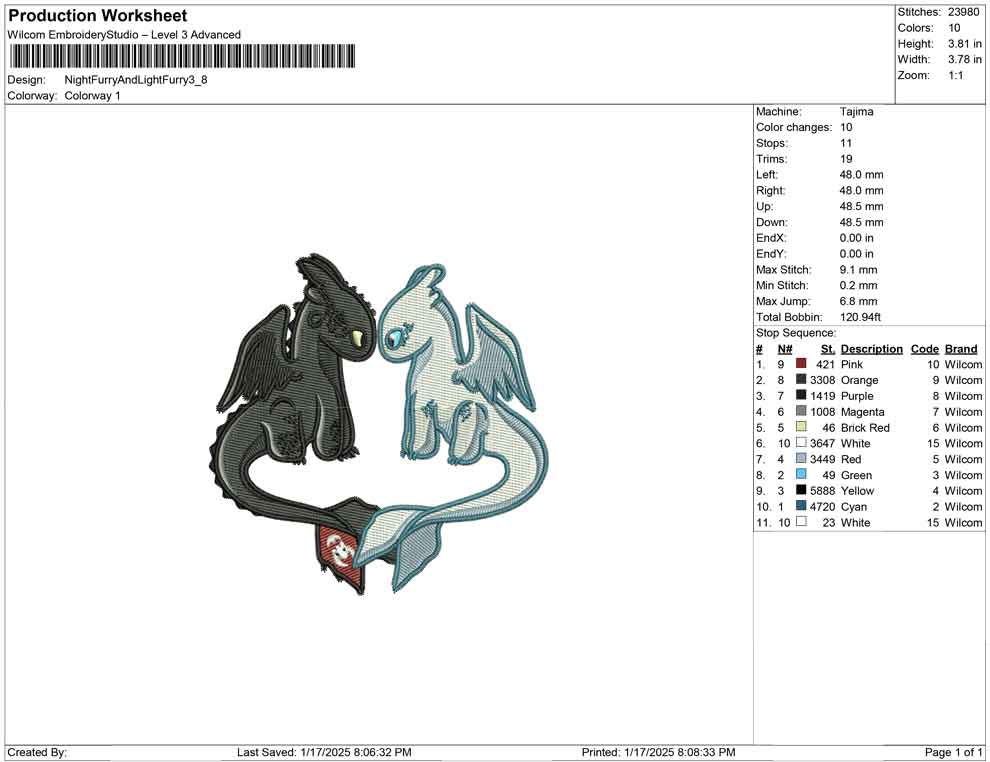The height and width of the screenshot is (762, 990).
Task: Click the EndY label
Action: [x=771, y=254]
